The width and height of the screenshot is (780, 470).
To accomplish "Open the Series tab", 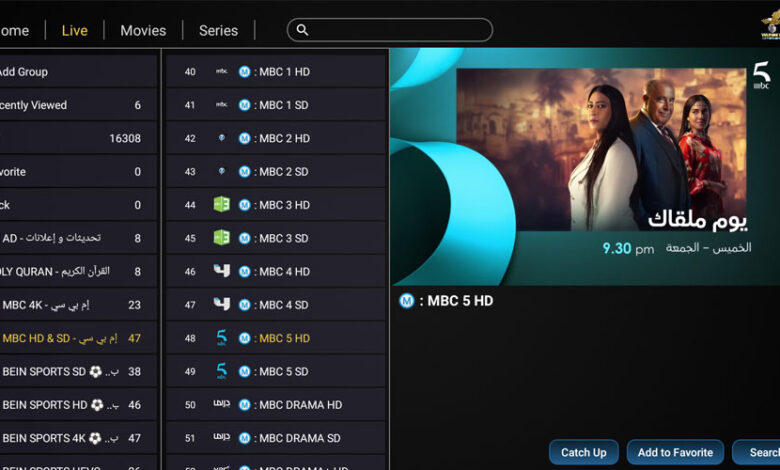I will click(x=218, y=30).
